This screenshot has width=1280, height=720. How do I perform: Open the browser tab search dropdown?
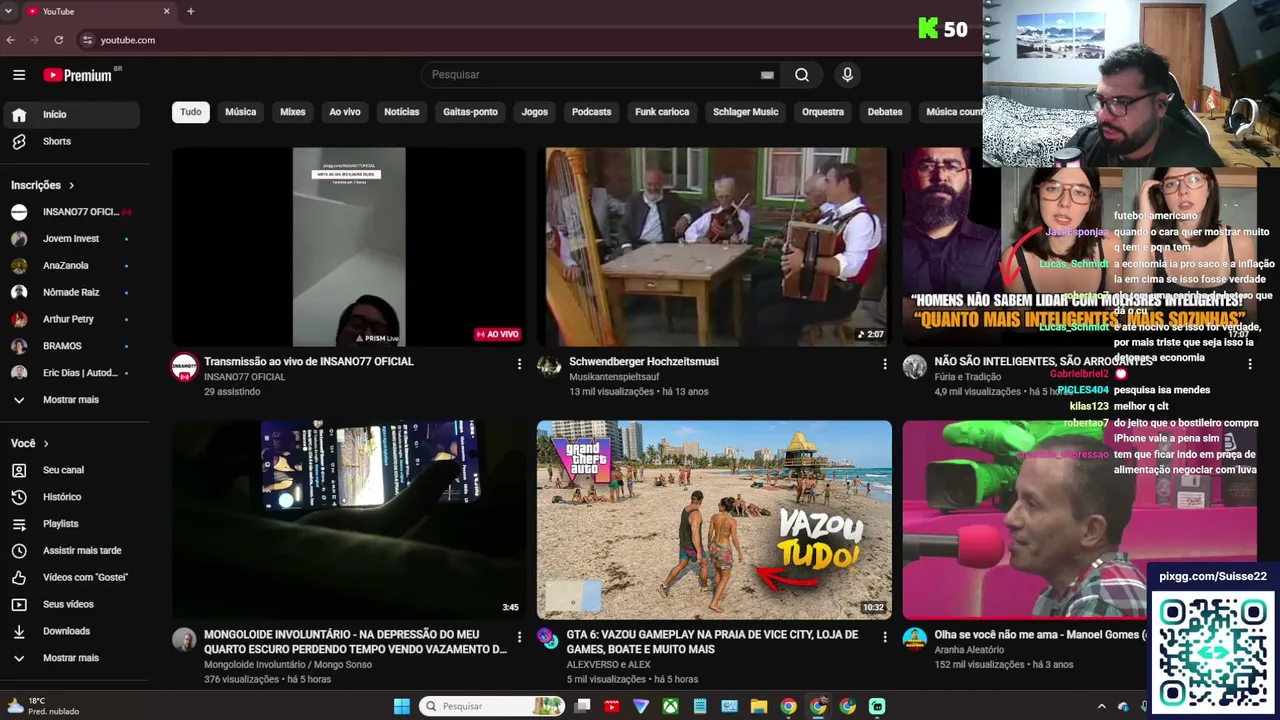click(x=9, y=11)
